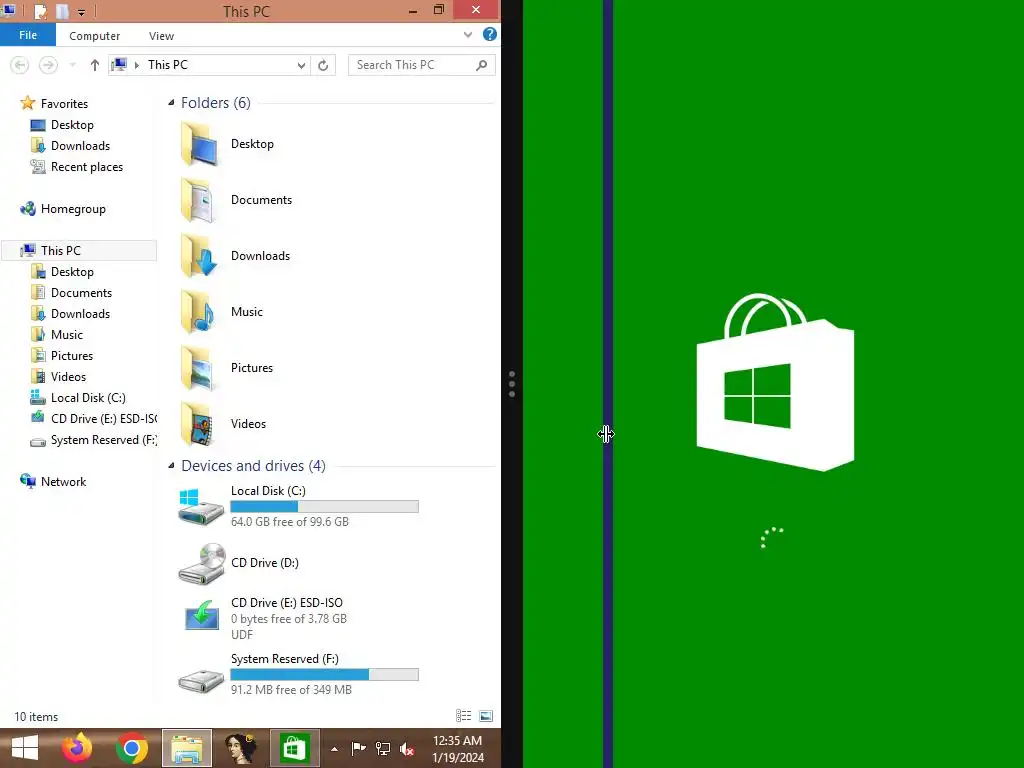Open the Music folder icon in main pane
This screenshot has height=768, width=1024.
pyautogui.click(x=199, y=312)
